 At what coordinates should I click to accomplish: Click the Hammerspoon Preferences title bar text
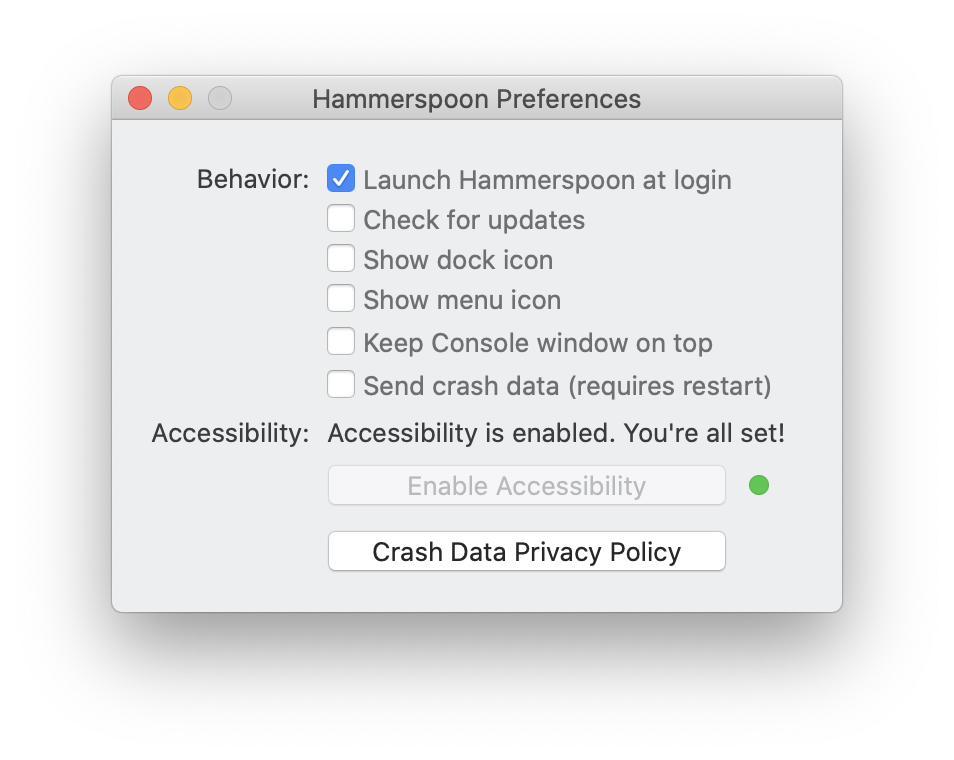pyautogui.click(x=476, y=99)
